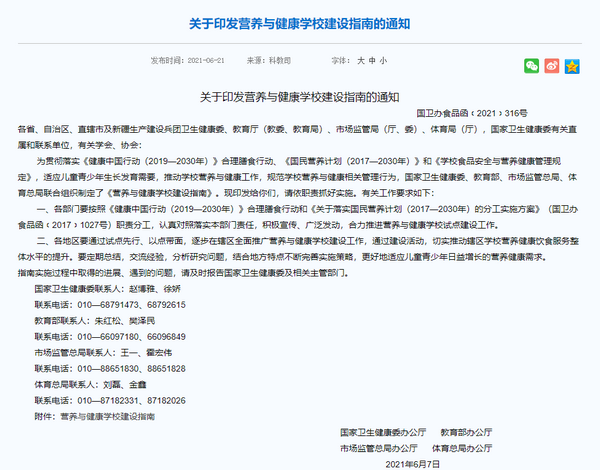This screenshot has height=470, width=600.
Task: Click the 国家卫生健康委办公厅 signature
Action: pyautogui.click(x=384, y=433)
